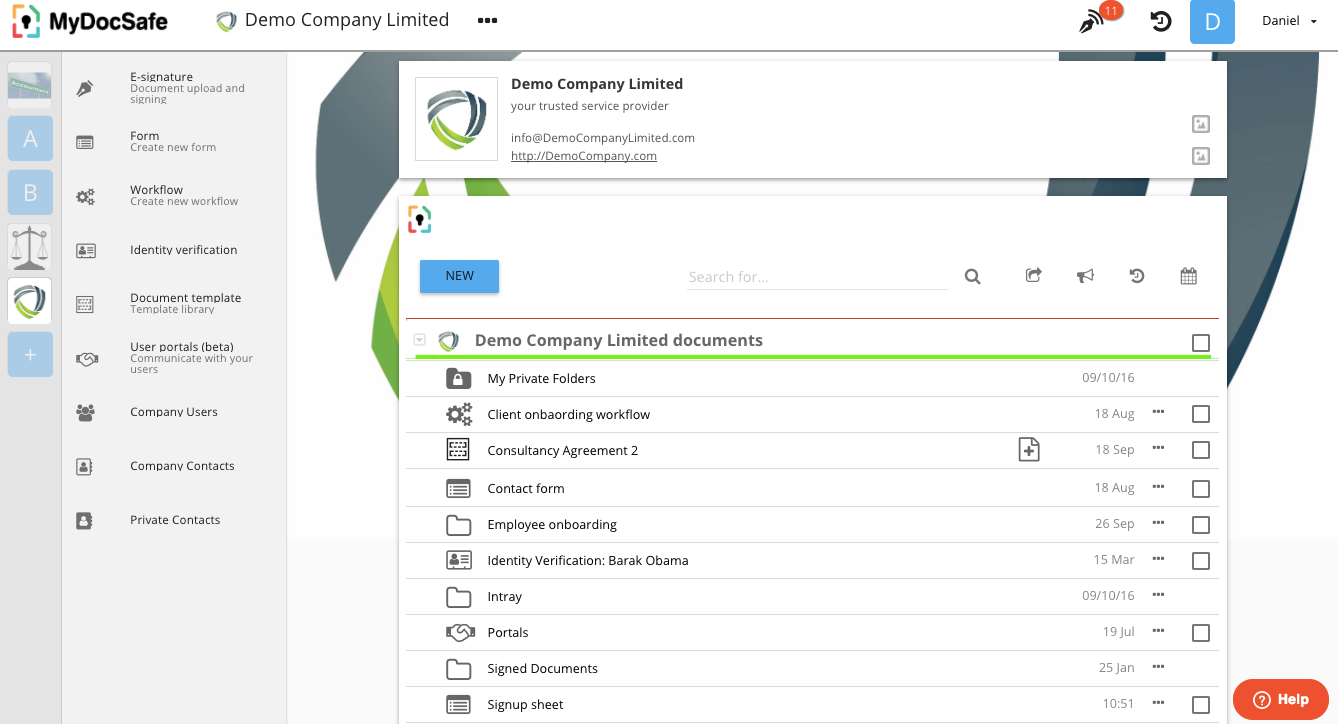Open options menu for Contact form
Viewport: 1338px width, 724px height.
(1158, 486)
